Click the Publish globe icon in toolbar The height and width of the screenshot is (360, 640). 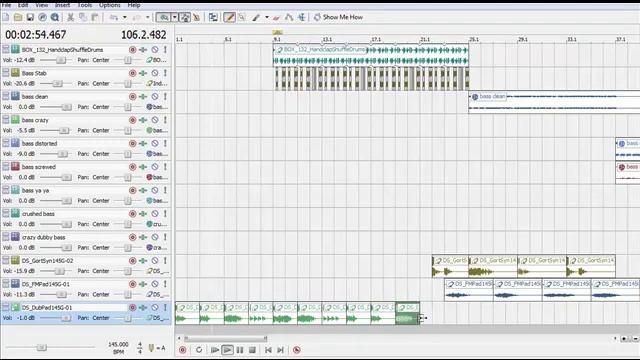[x=42, y=17]
